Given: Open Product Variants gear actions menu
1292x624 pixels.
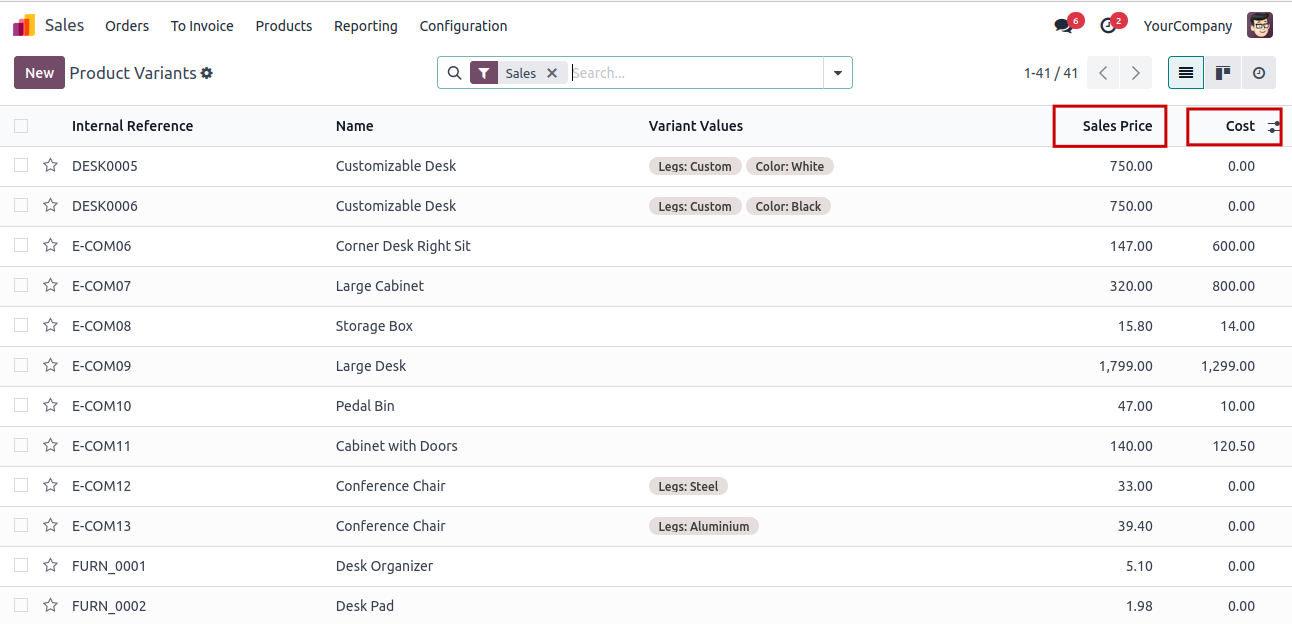Looking at the screenshot, I should tap(207, 73).
